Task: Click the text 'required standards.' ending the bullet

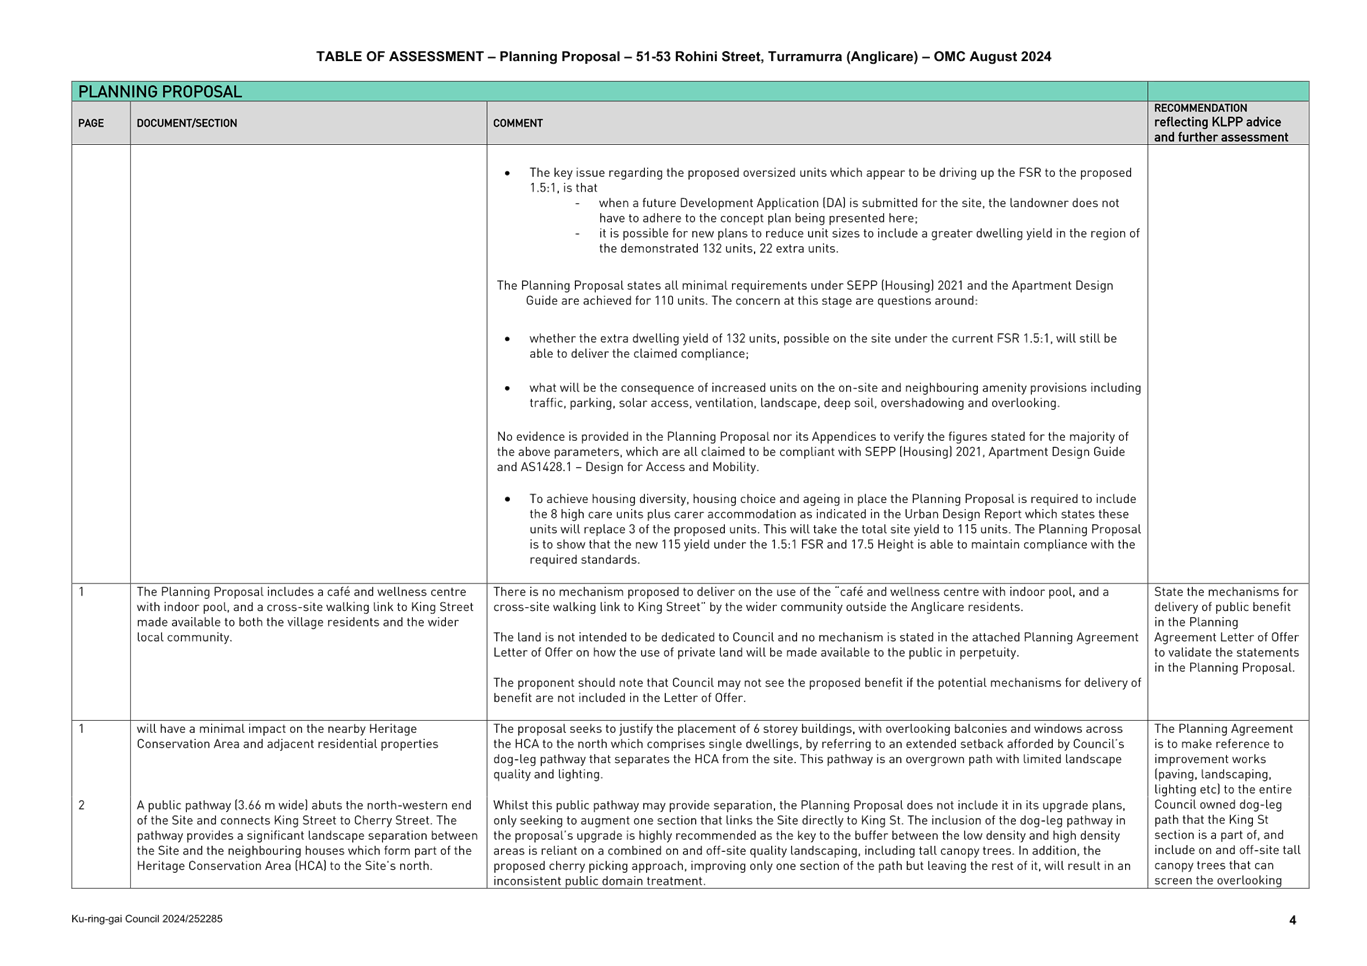Action: click(585, 560)
